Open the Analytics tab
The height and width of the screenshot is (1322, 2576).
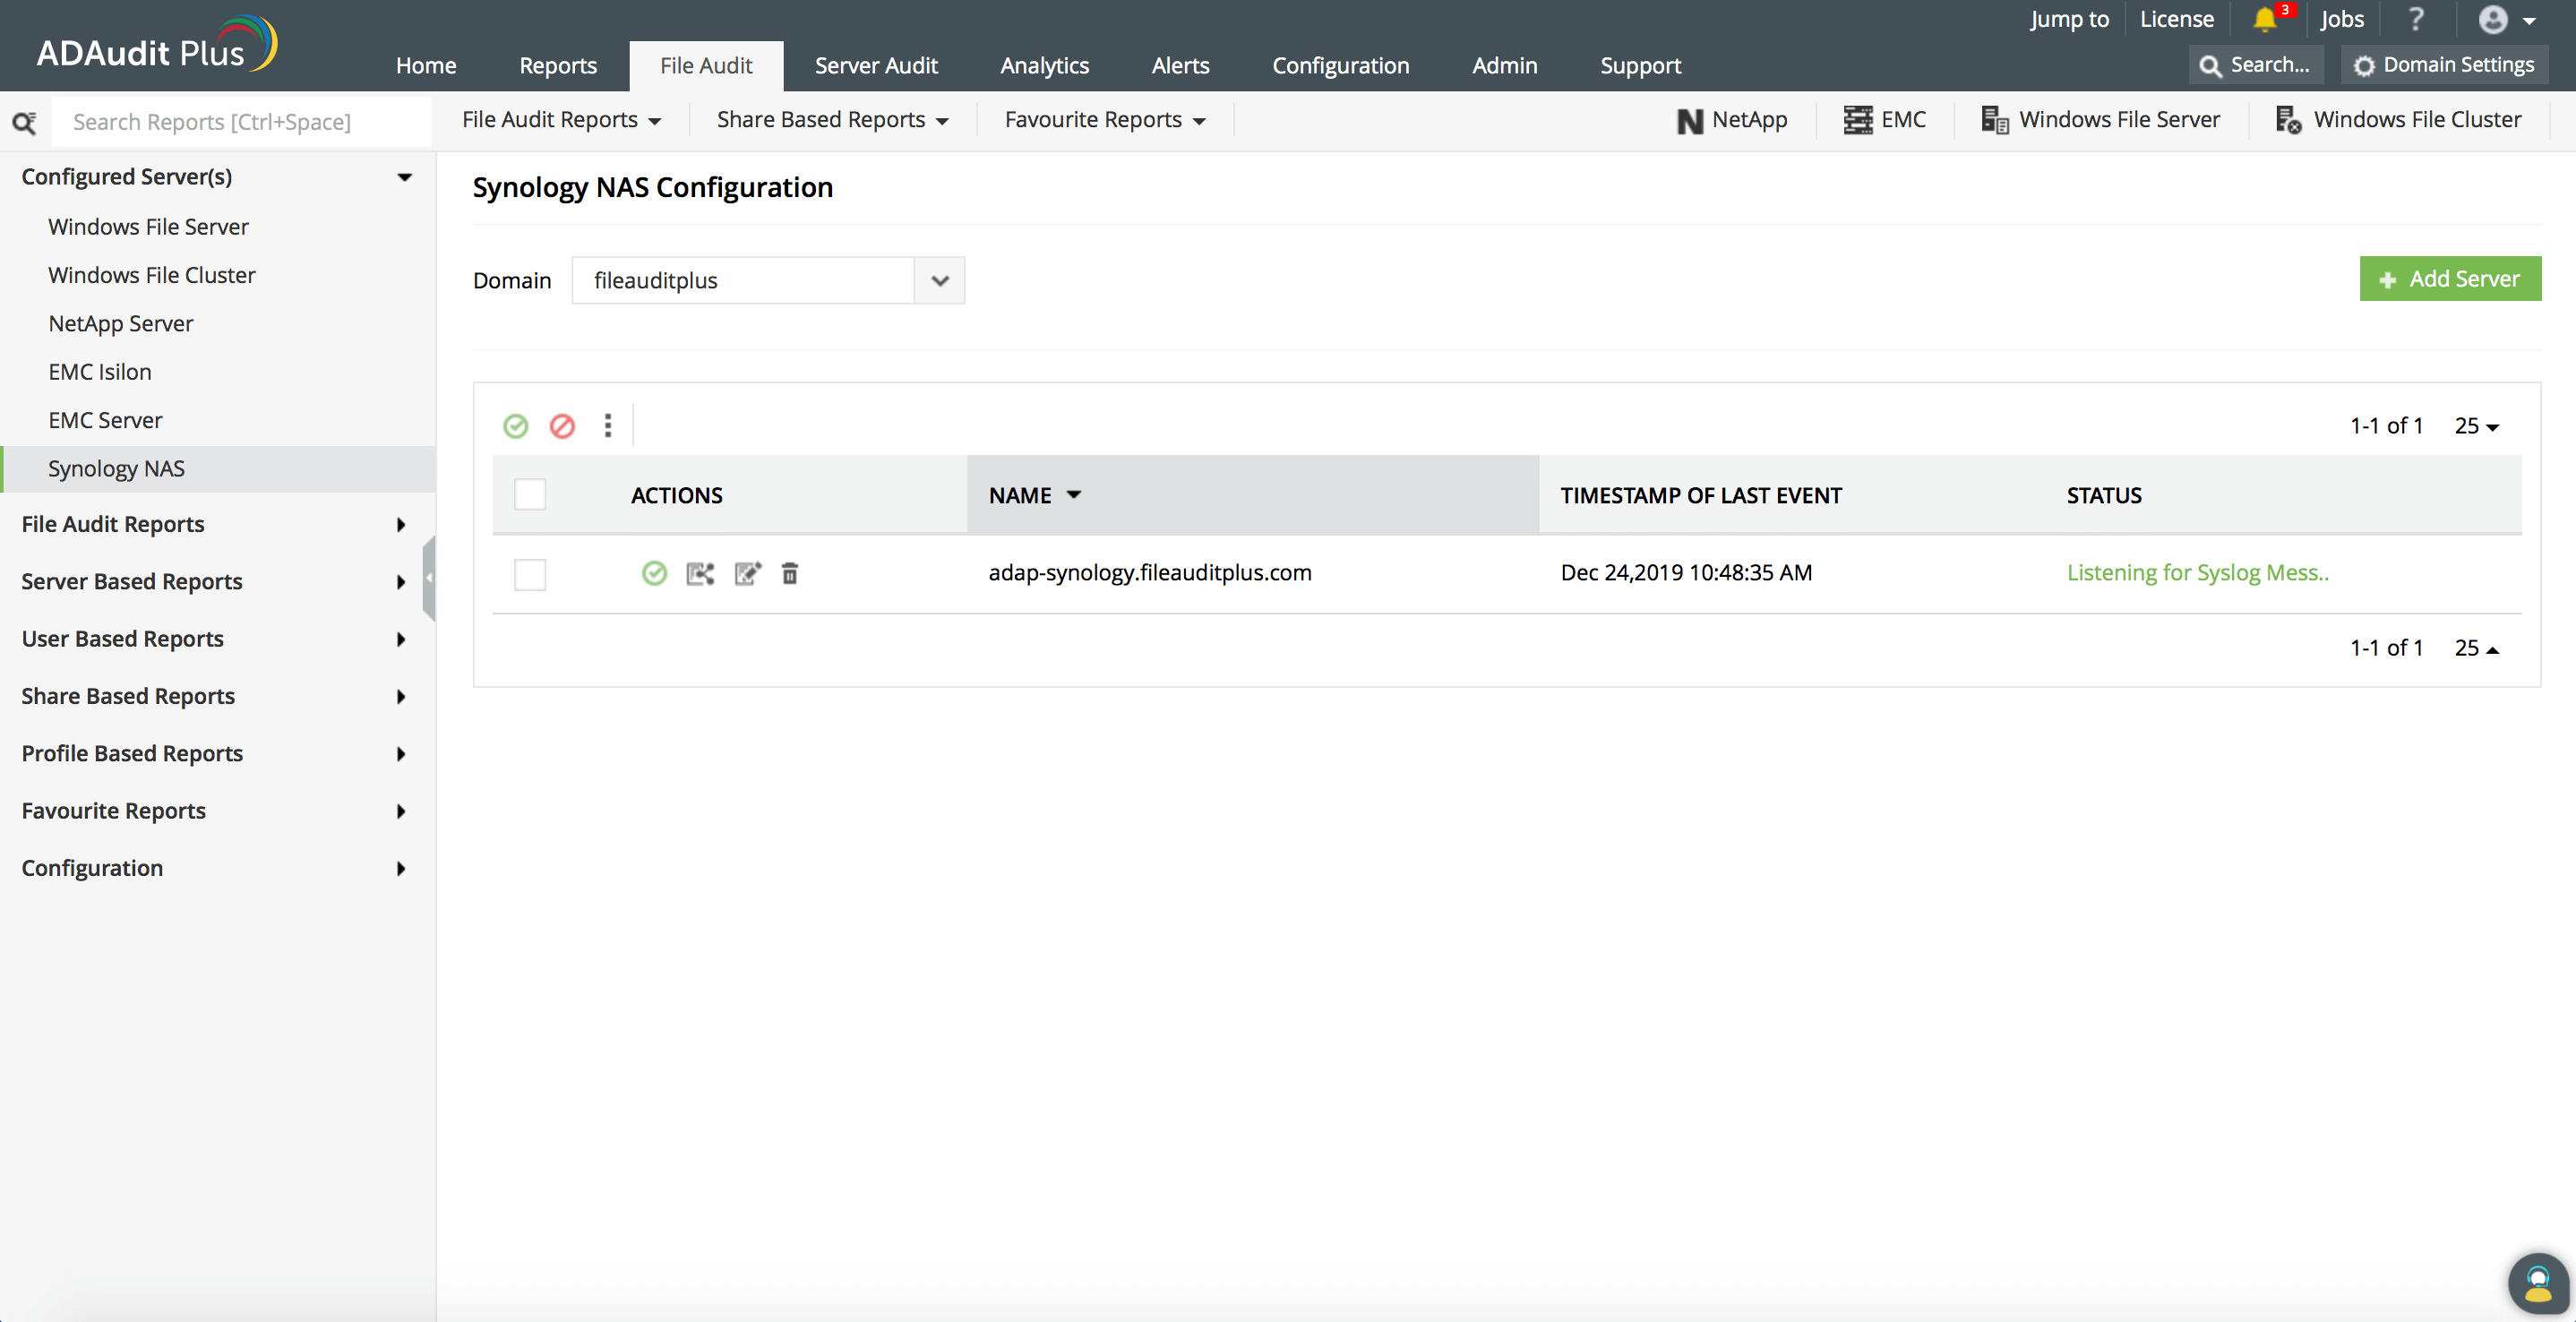coord(1044,66)
